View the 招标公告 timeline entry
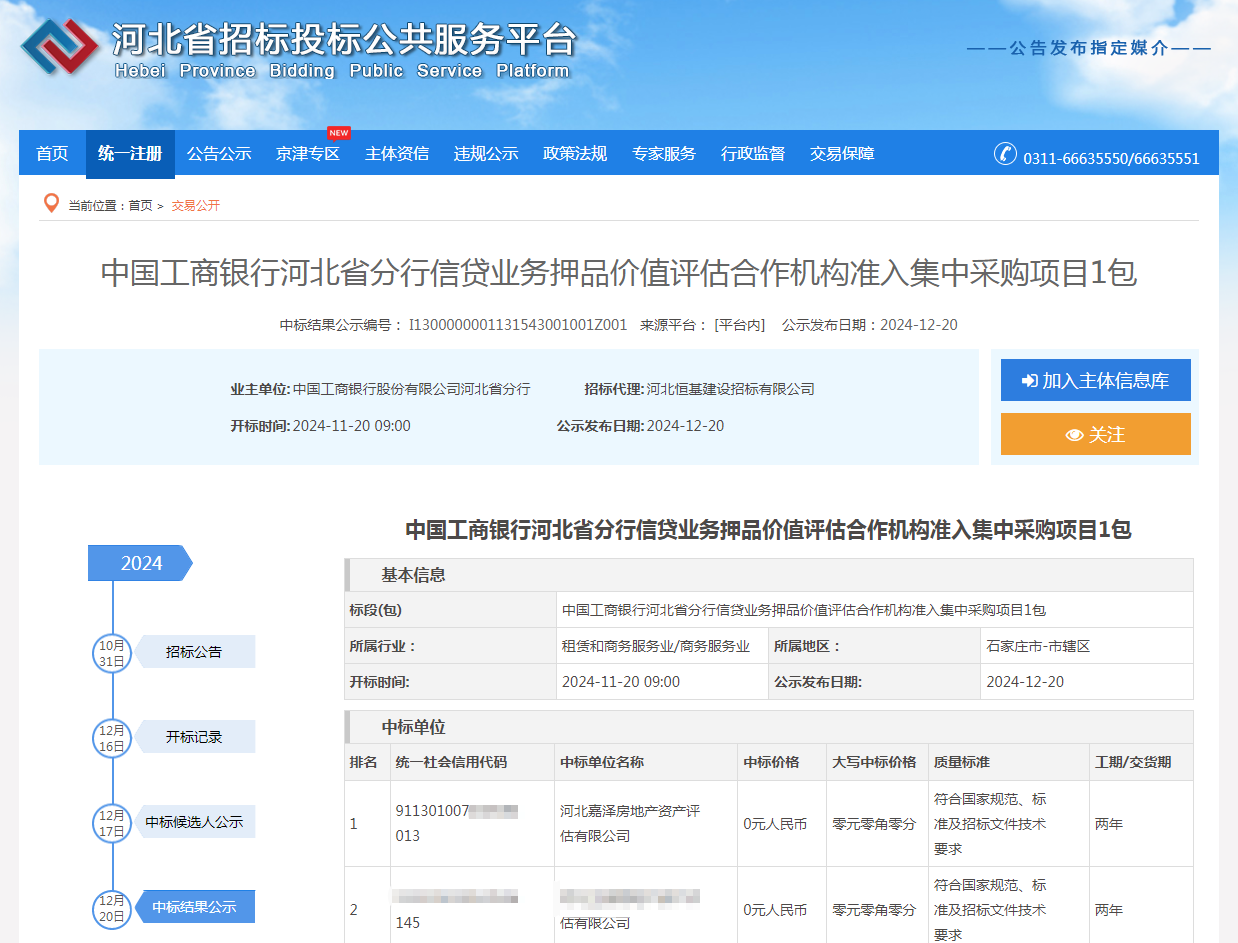 click(197, 651)
